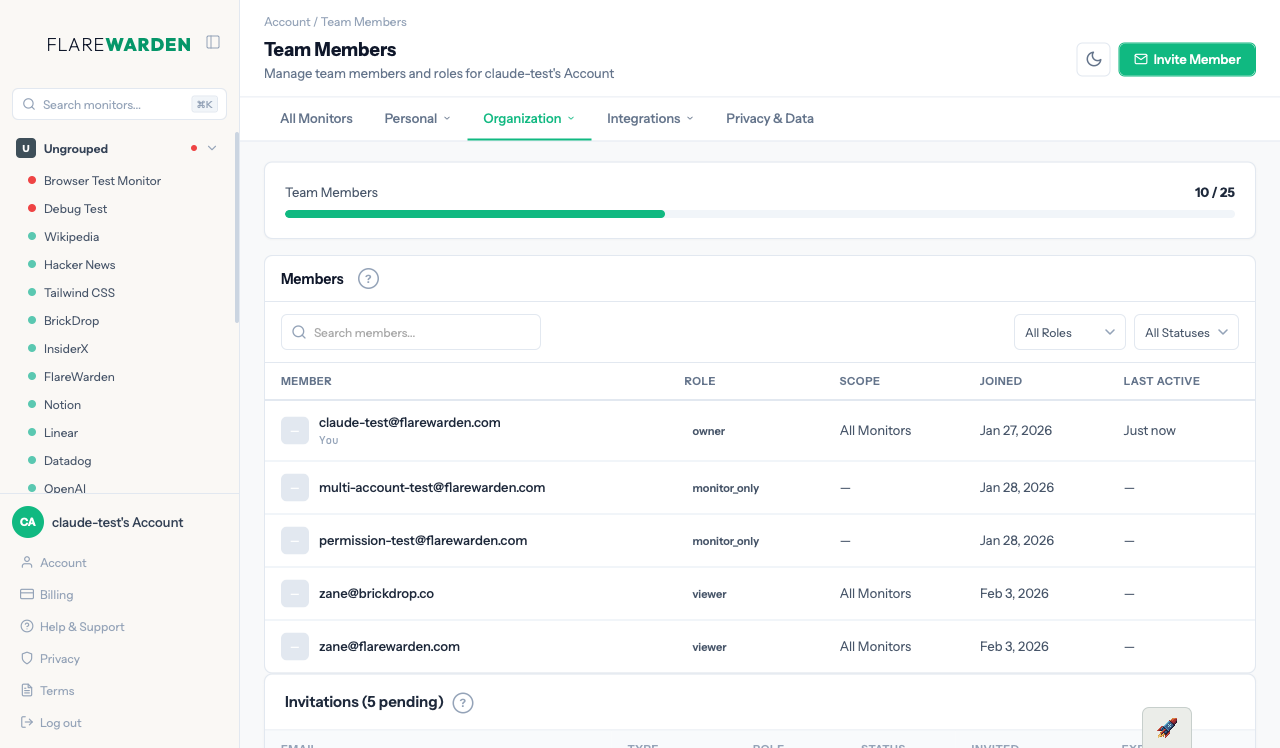Collapse the sidebar panel icon
This screenshot has height=748, width=1280.
click(213, 42)
